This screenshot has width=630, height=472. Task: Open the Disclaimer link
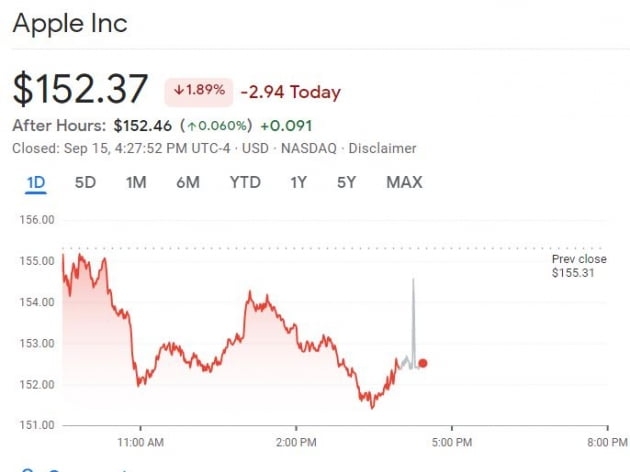coord(385,148)
